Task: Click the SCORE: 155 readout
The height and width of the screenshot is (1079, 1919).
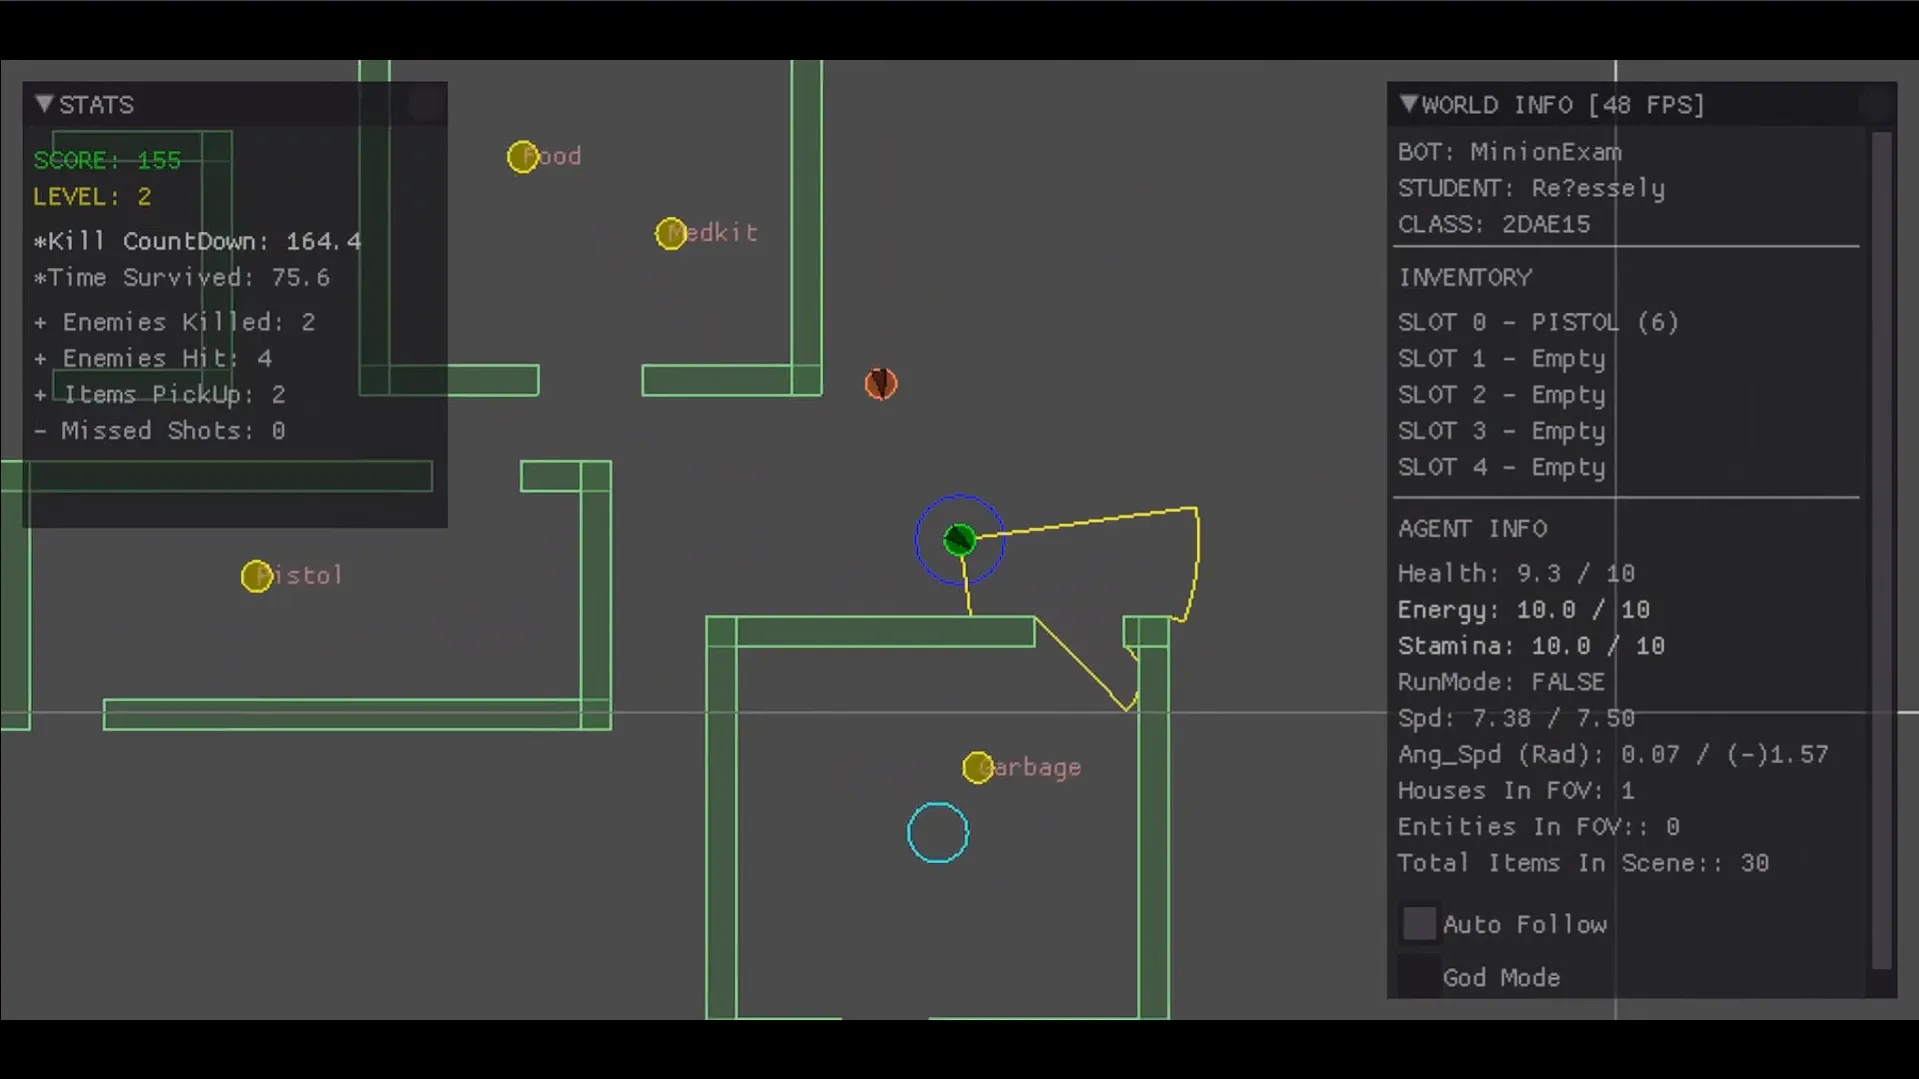Action: click(x=107, y=160)
